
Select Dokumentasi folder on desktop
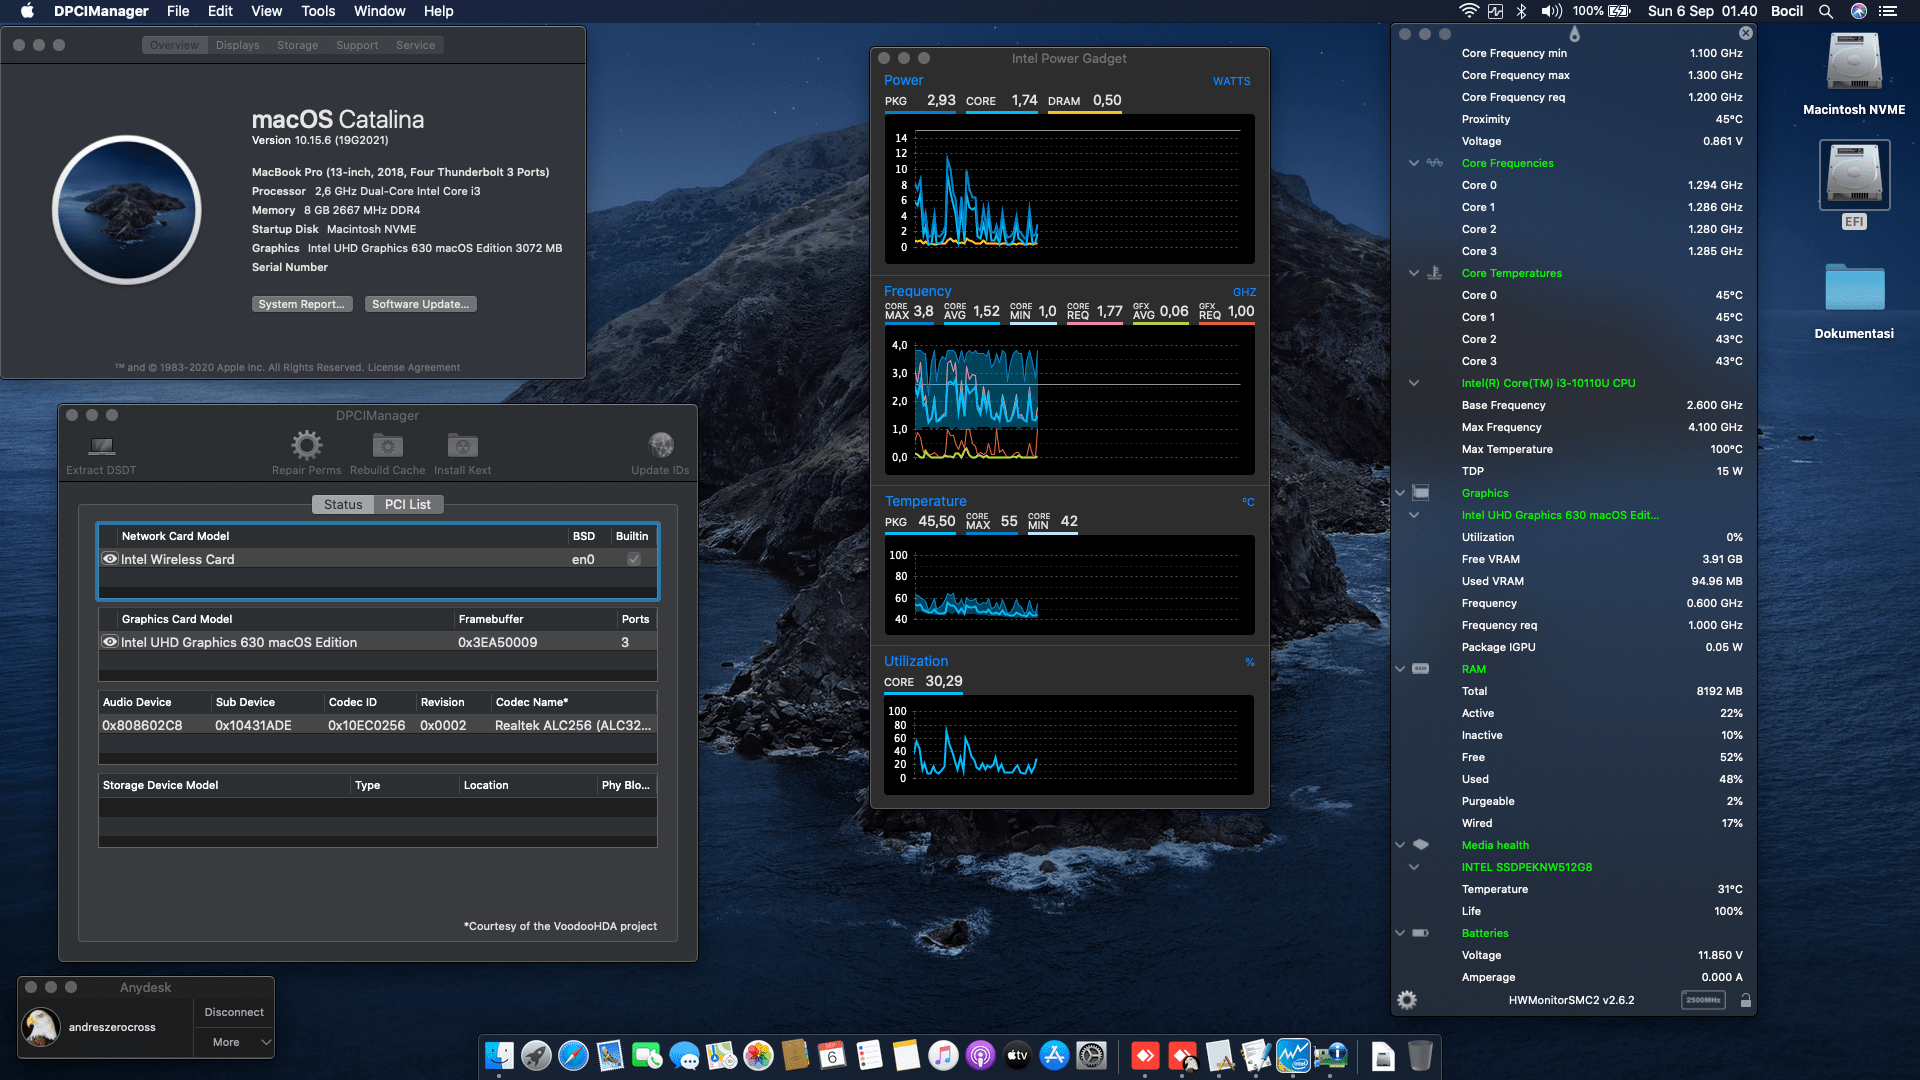1854,288
